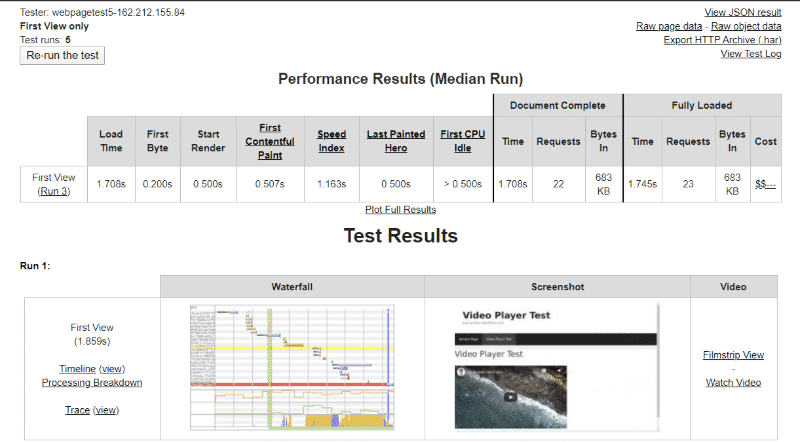
Task: Export HTTP Archive (.har) file
Action: click(722, 40)
